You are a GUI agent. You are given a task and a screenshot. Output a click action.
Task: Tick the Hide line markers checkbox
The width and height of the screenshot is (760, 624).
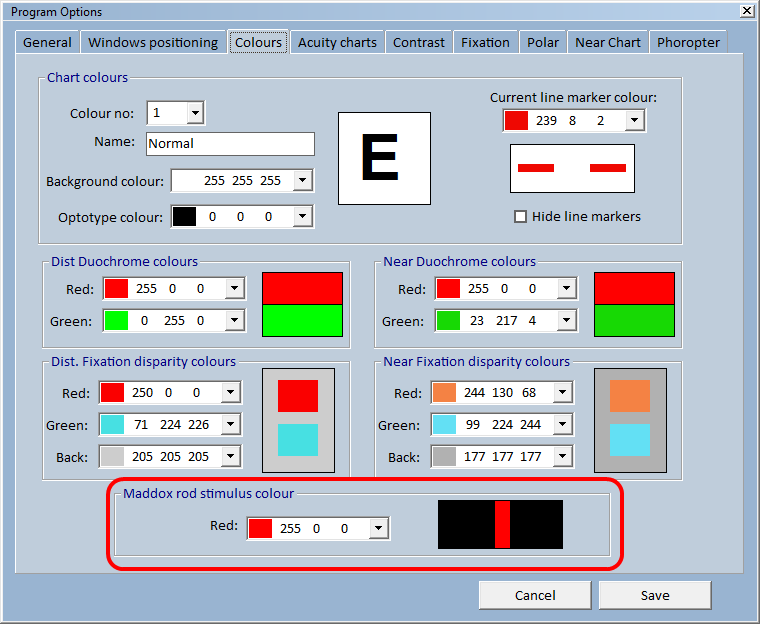[520, 217]
